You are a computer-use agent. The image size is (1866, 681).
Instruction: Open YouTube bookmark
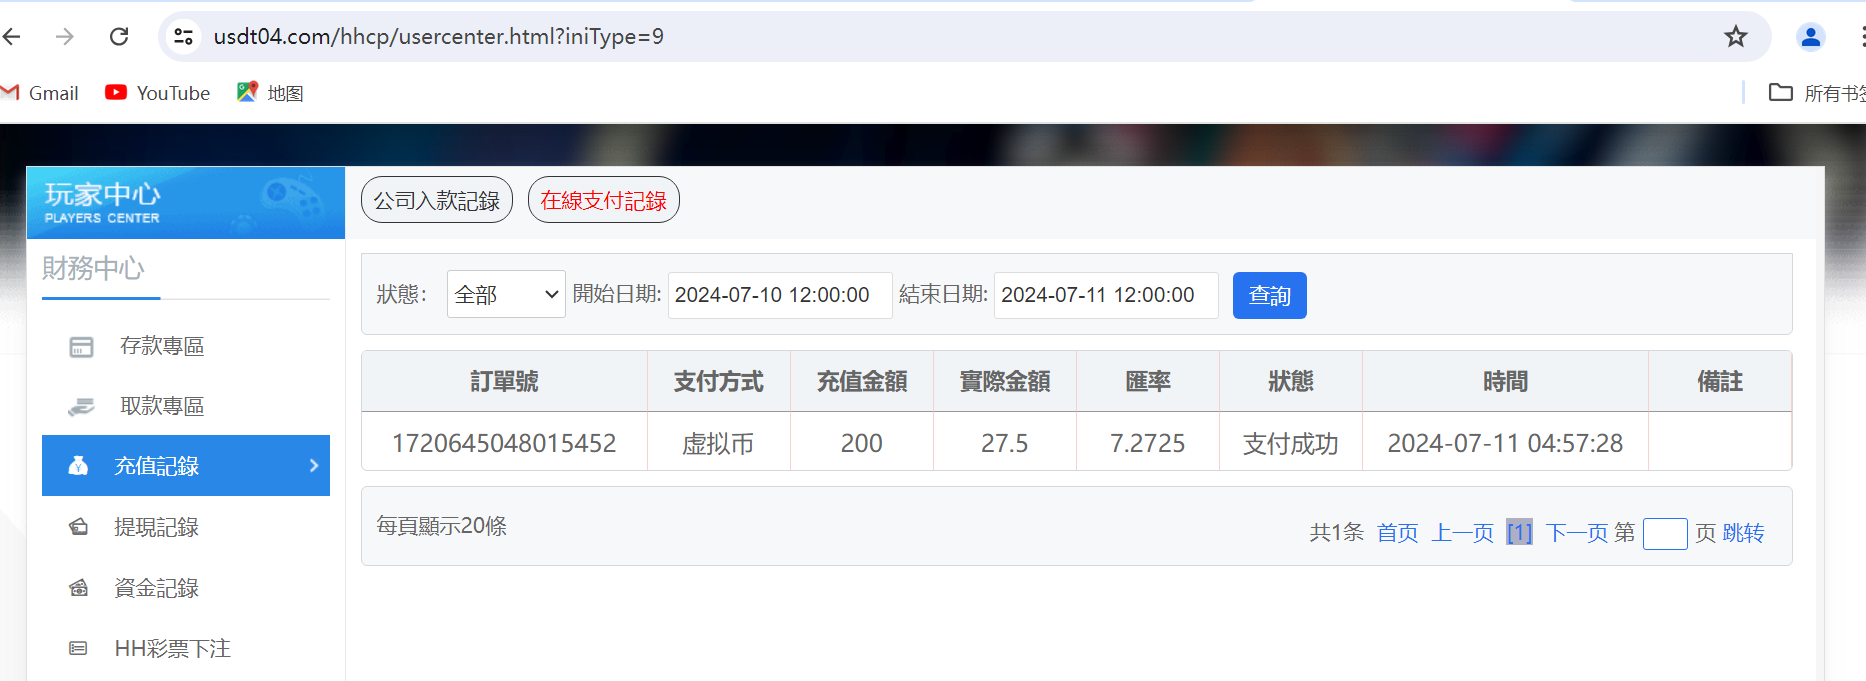tap(158, 93)
